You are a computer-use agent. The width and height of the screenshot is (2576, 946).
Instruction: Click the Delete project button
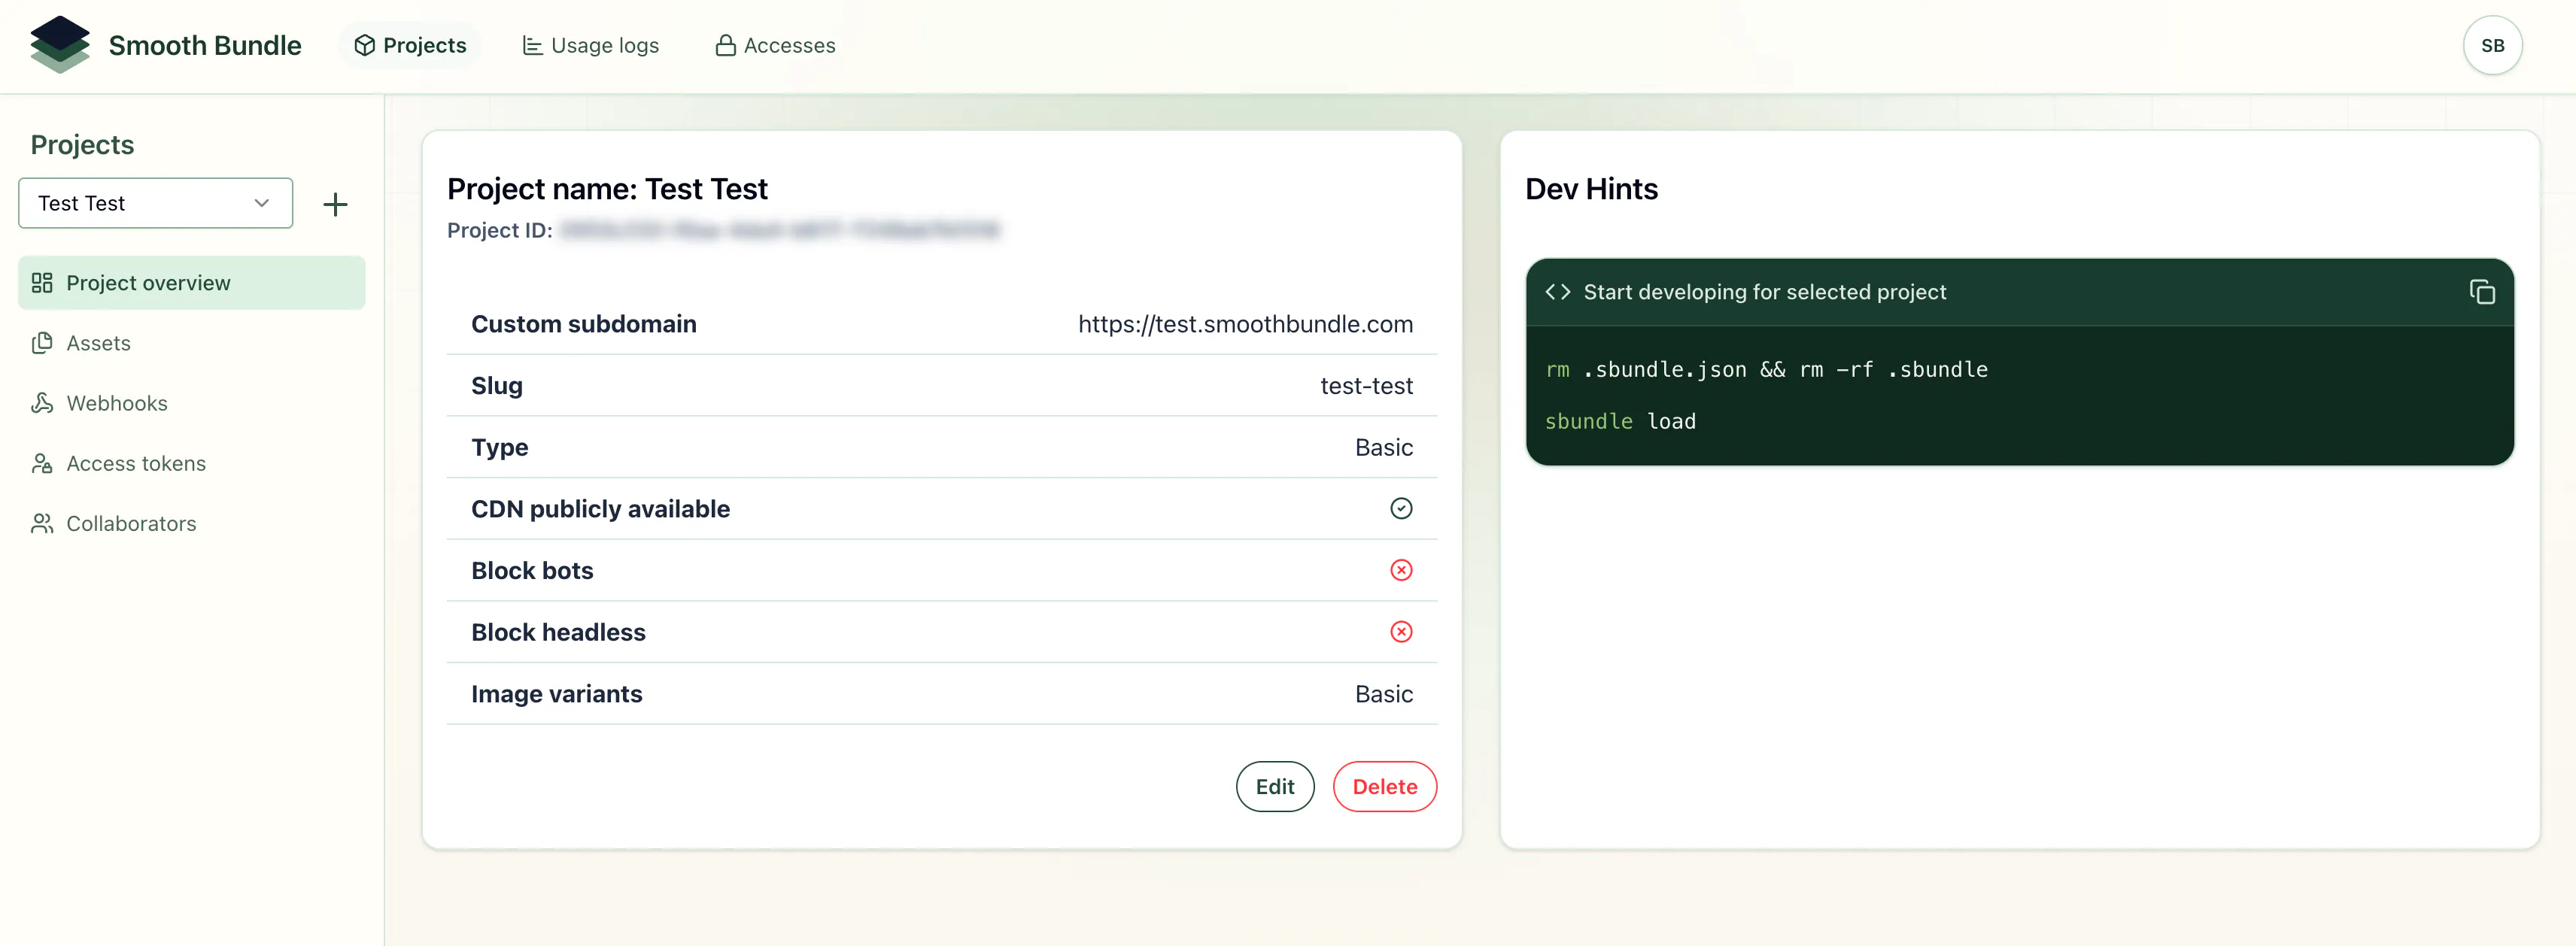(1384, 786)
